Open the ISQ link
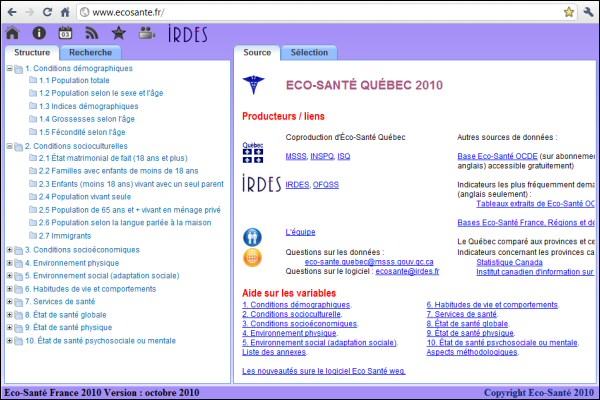This screenshot has width=600, height=400. 344,156
